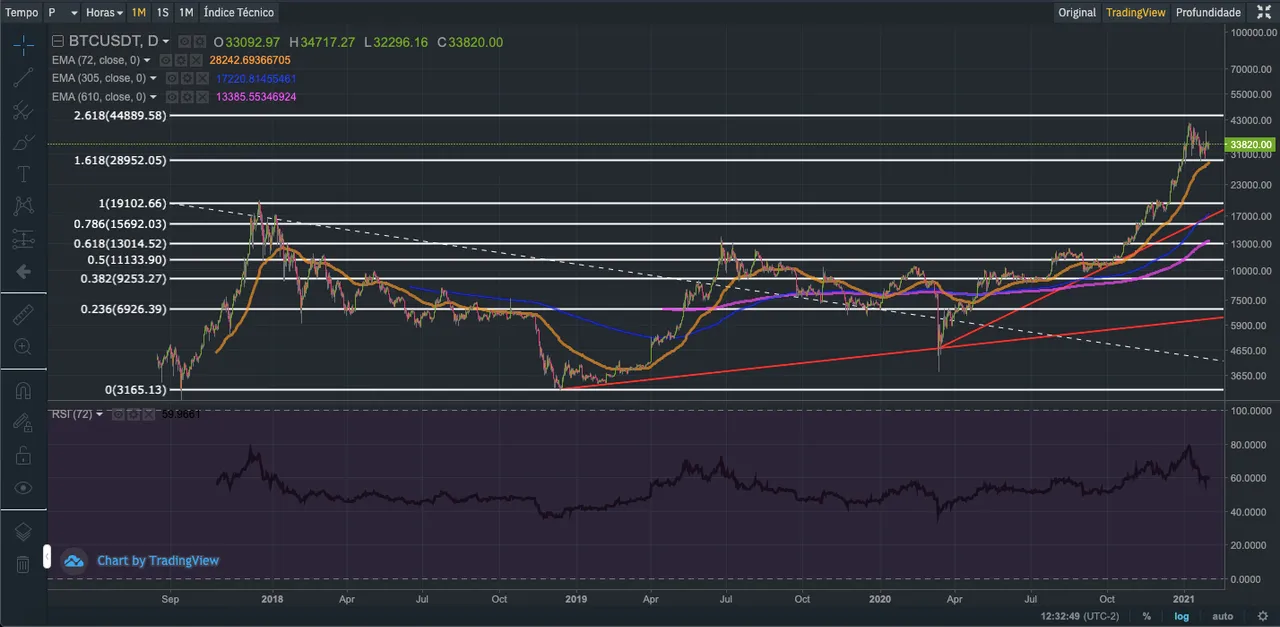Collapse the BTCUSDT legend box
The height and width of the screenshot is (627, 1280).
coord(57,42)
